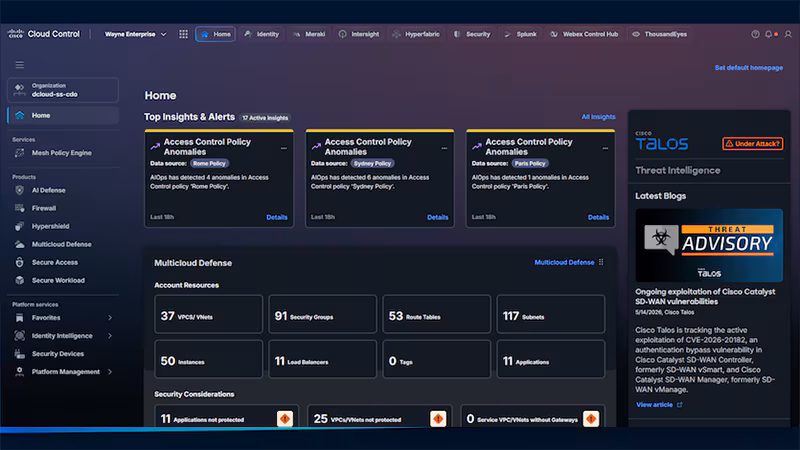Click warning icon for VPCs/VNets not protected
Image resolution: width=800 pixels, height=450 pixels.
pos(438,419)
